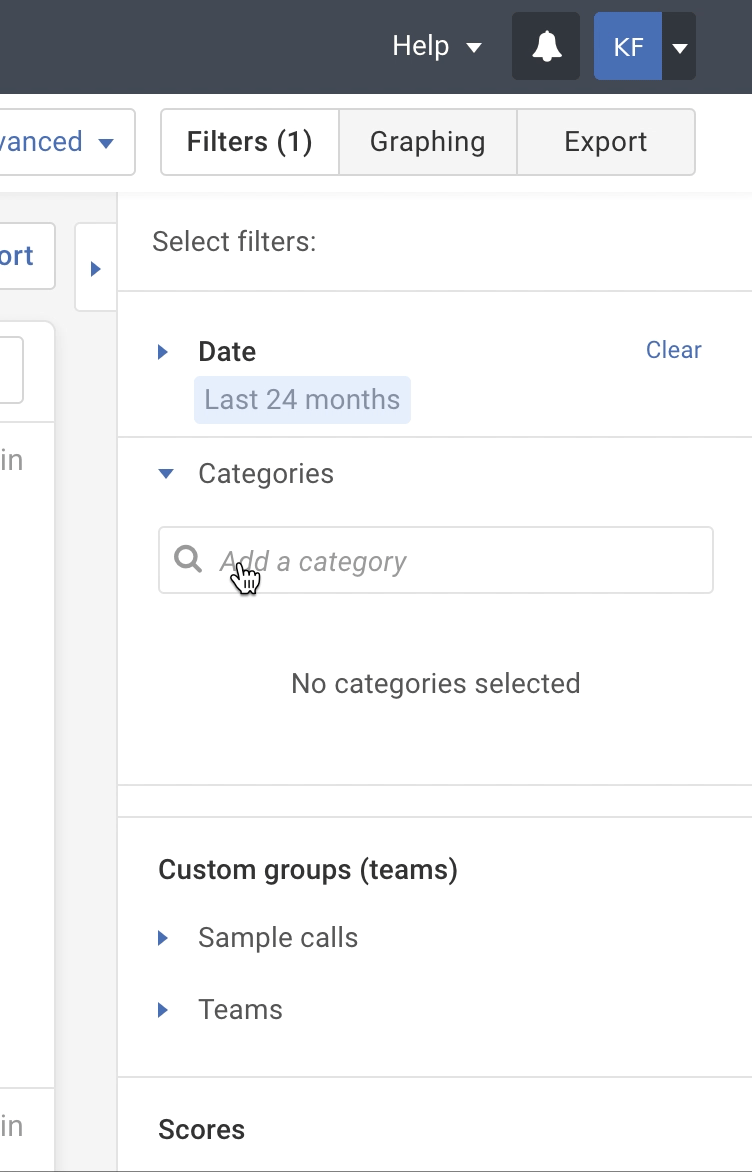Switch to the Filters (1) tab
The height and width of the screenshot is (1172, 752).
click(250, 142)
